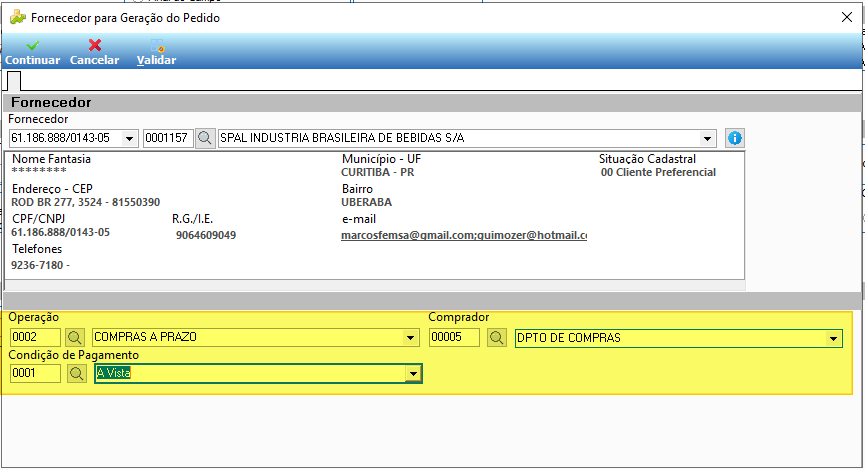The height and width of the screenshot is (469, 865).
Task: Click the supplier code field 0001157
Action: tap(168, 138)
